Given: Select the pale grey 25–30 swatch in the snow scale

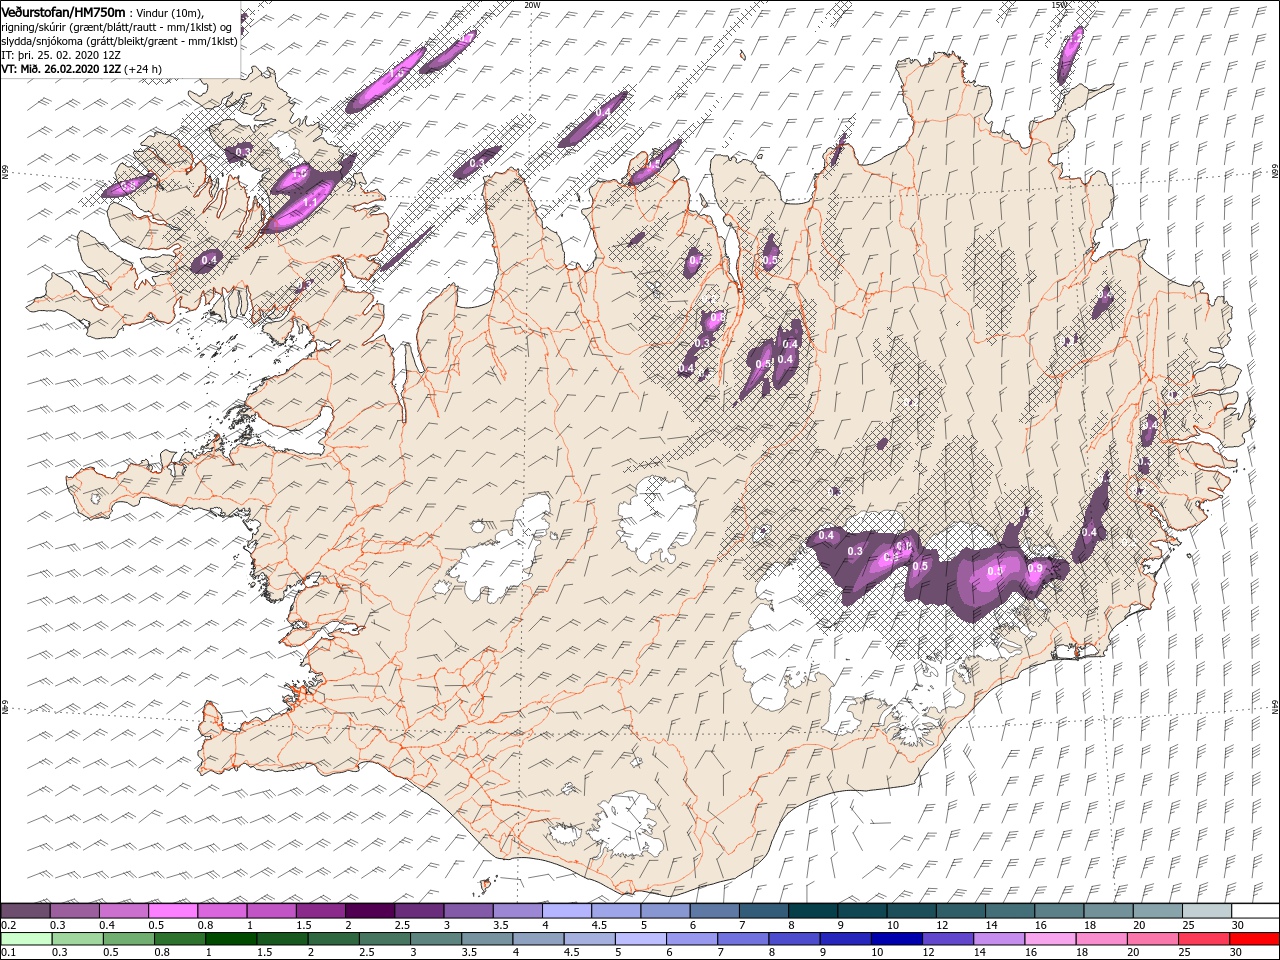Looking at the screenshot, I should pos(1206,911).
